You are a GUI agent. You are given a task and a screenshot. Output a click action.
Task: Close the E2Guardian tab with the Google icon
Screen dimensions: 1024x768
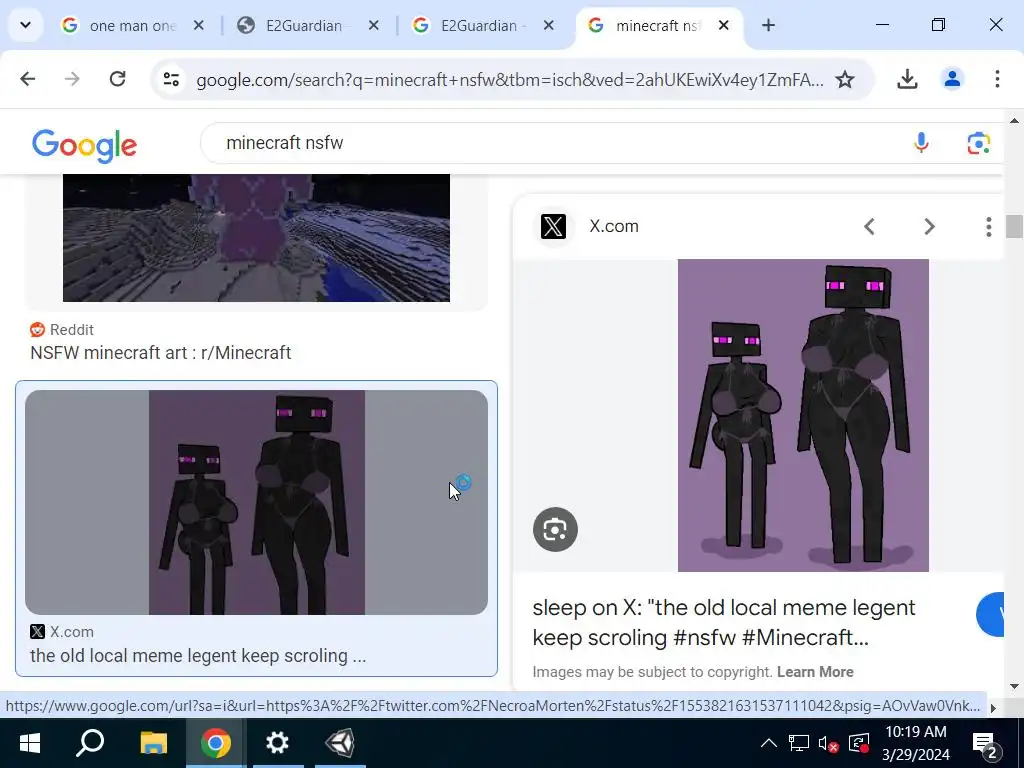(x=549, y=25)
